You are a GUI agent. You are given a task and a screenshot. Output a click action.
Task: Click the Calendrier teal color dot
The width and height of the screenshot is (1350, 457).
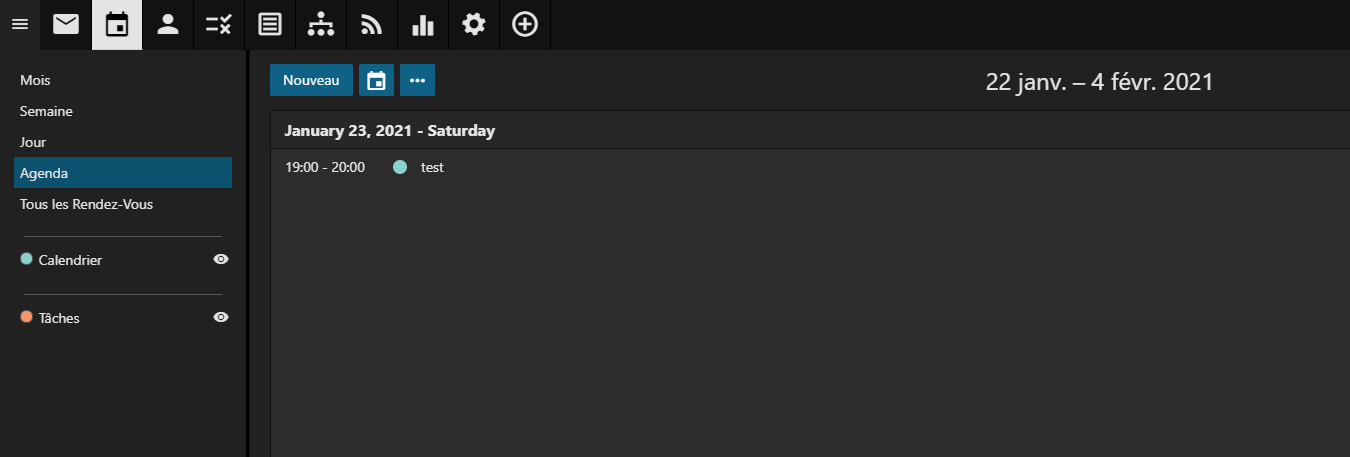pyautogui.click(x=26, y=259)
